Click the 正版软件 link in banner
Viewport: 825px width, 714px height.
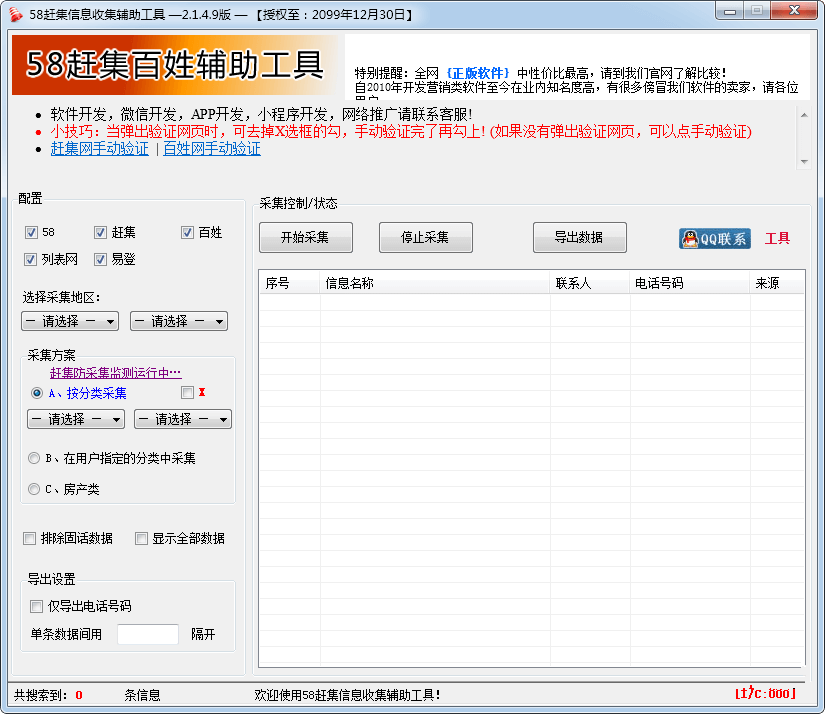pyautogui.click(x=478, y=73)
